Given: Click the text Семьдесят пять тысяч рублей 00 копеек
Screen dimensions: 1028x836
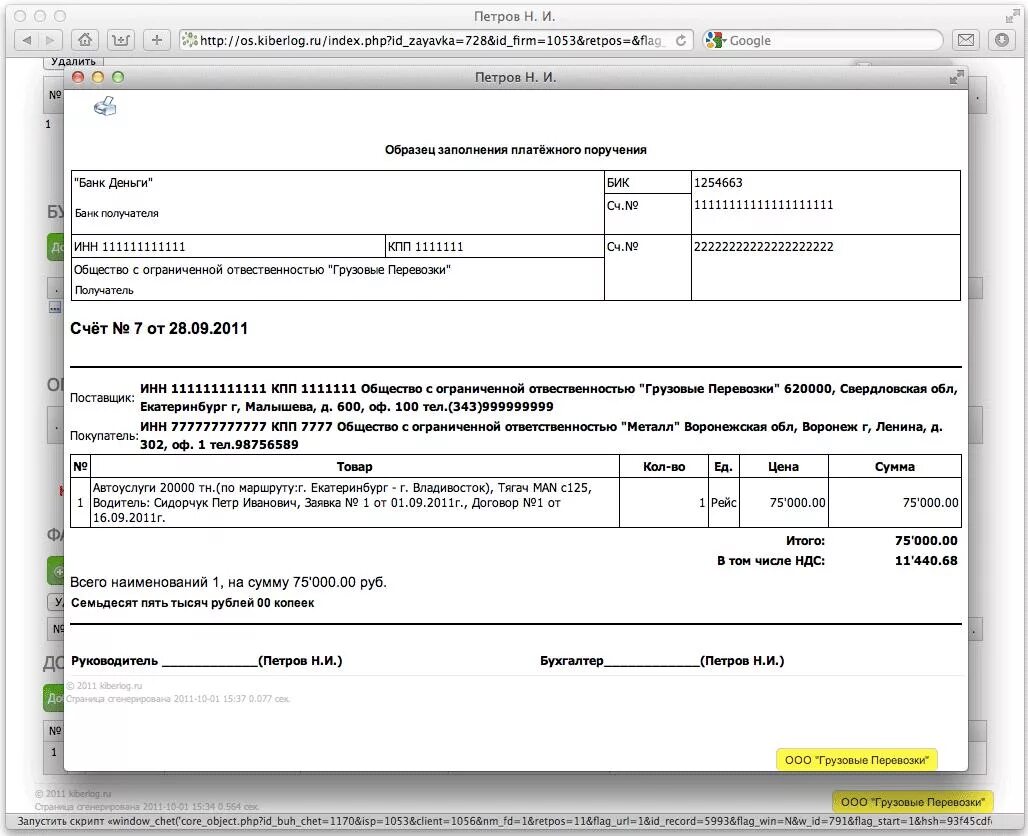Looking at the screenshot, I should click(193, 603).
